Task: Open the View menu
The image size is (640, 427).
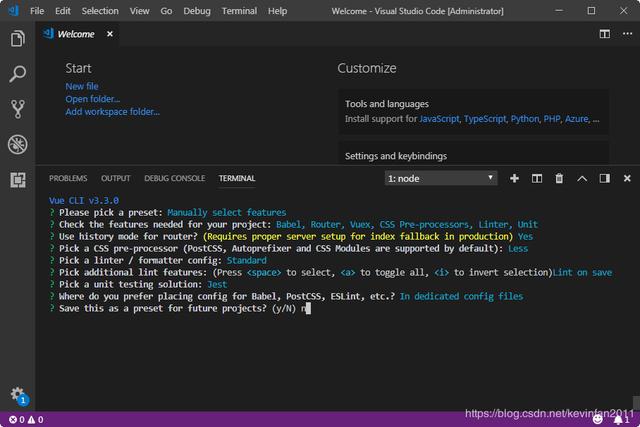Action: [139, 11]
